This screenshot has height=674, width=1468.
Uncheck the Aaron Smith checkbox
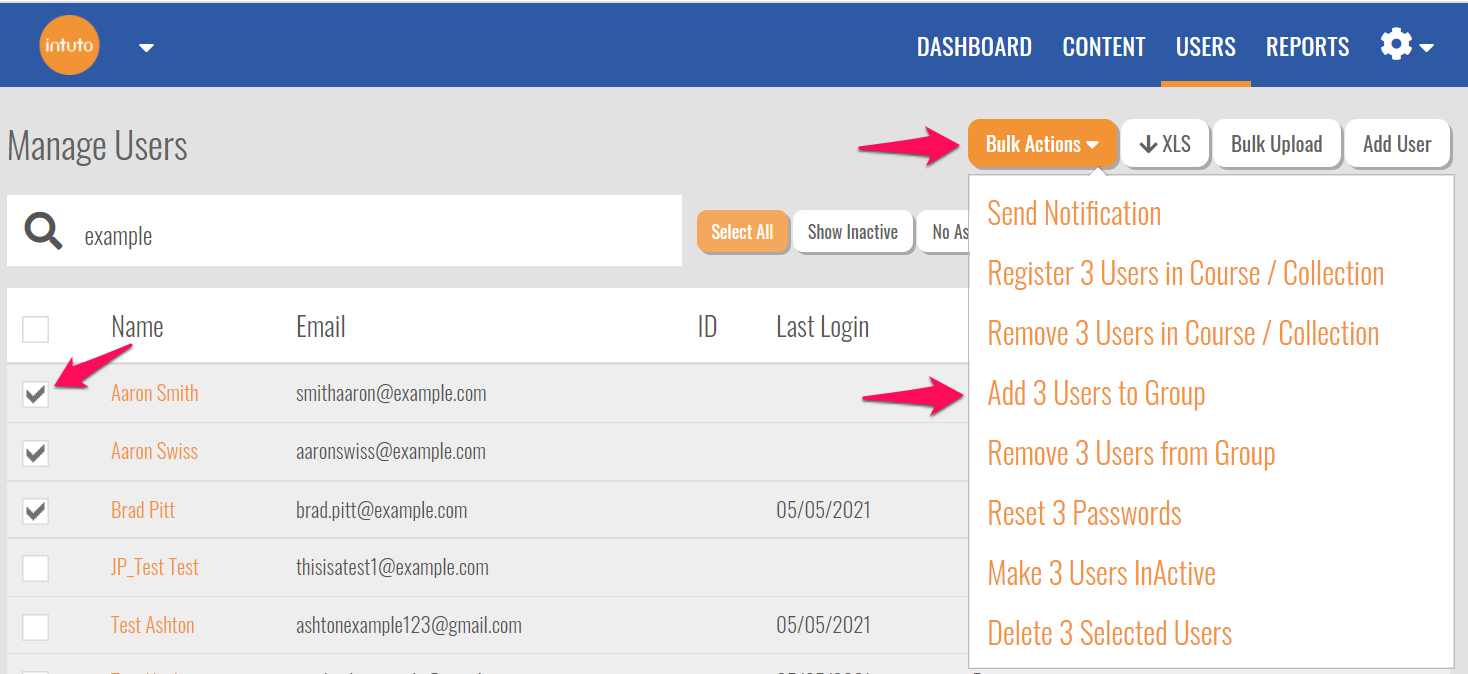[35, 394]
